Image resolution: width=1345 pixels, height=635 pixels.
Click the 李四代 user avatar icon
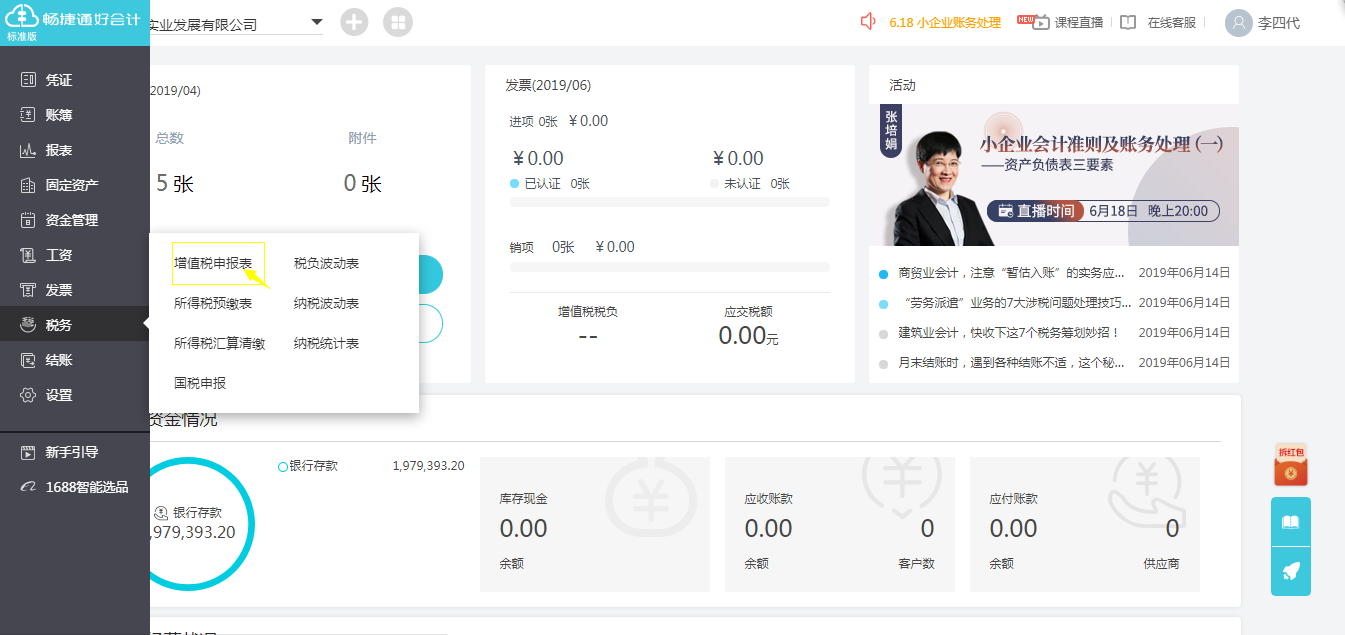tap(1239, 22)
